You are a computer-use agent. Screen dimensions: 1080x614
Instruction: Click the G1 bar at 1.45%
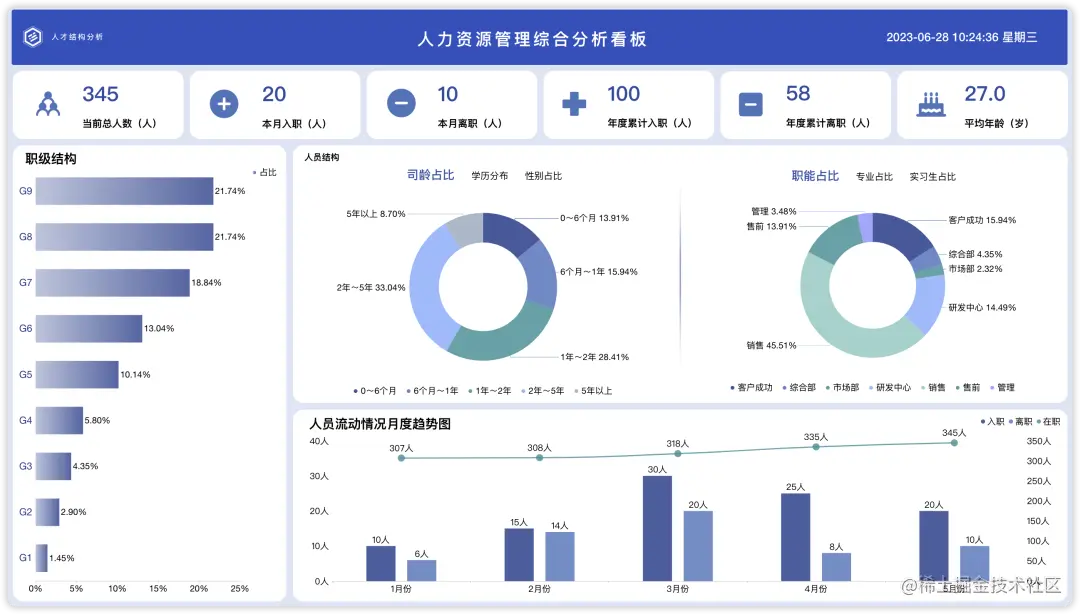[x=41, y=558]
